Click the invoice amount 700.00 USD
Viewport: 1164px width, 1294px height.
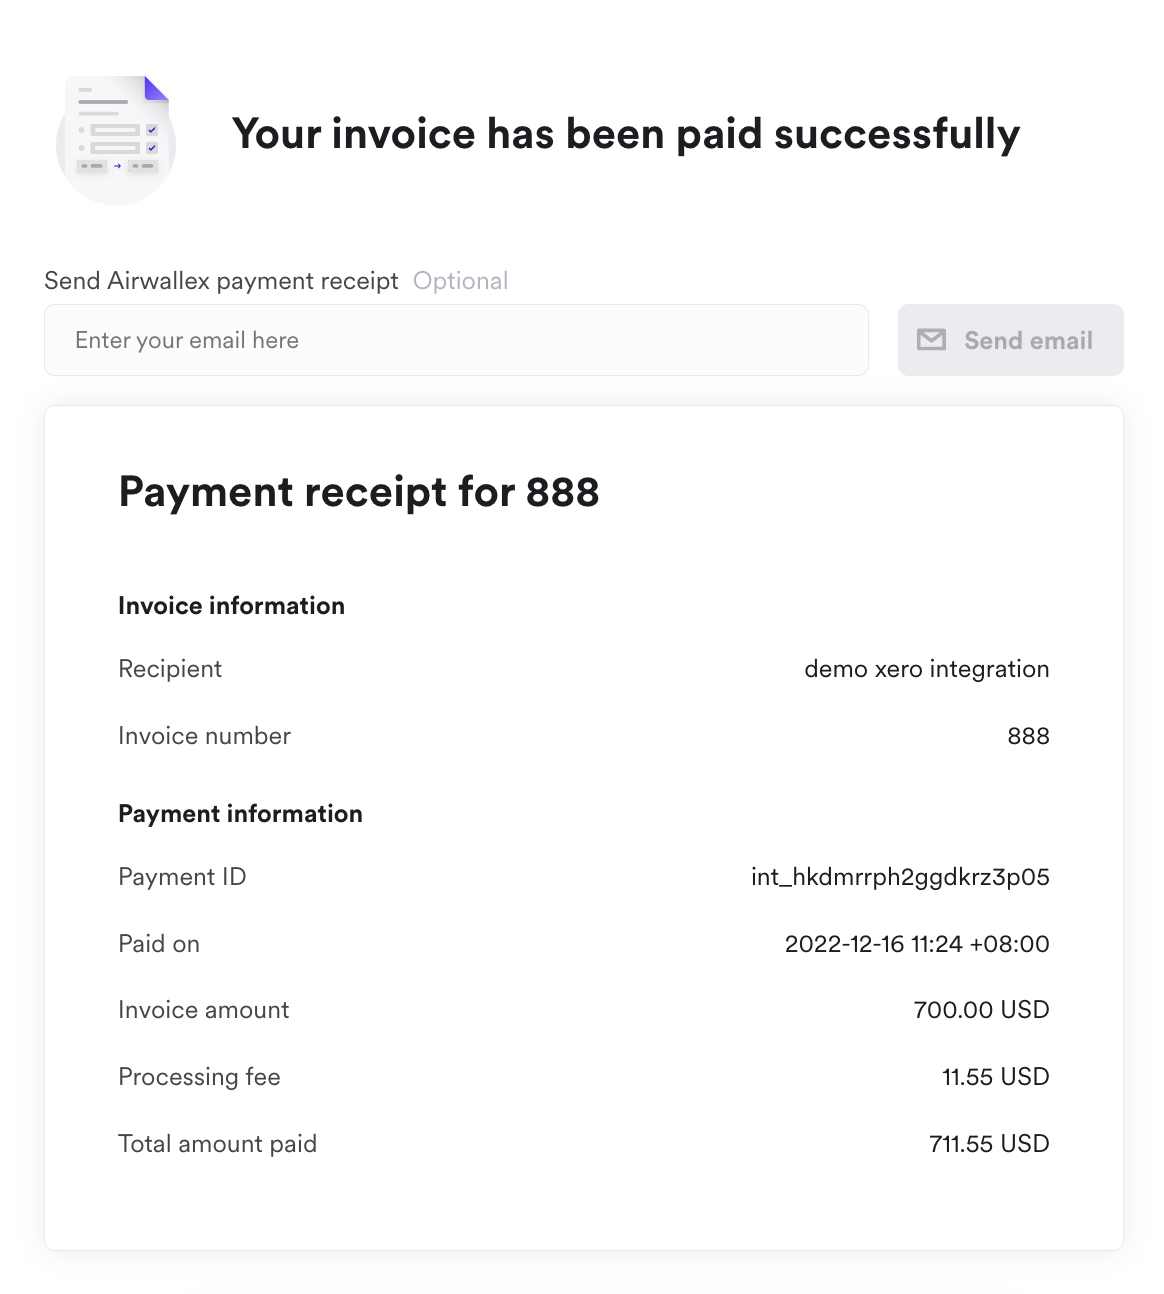pos(981,1010)
